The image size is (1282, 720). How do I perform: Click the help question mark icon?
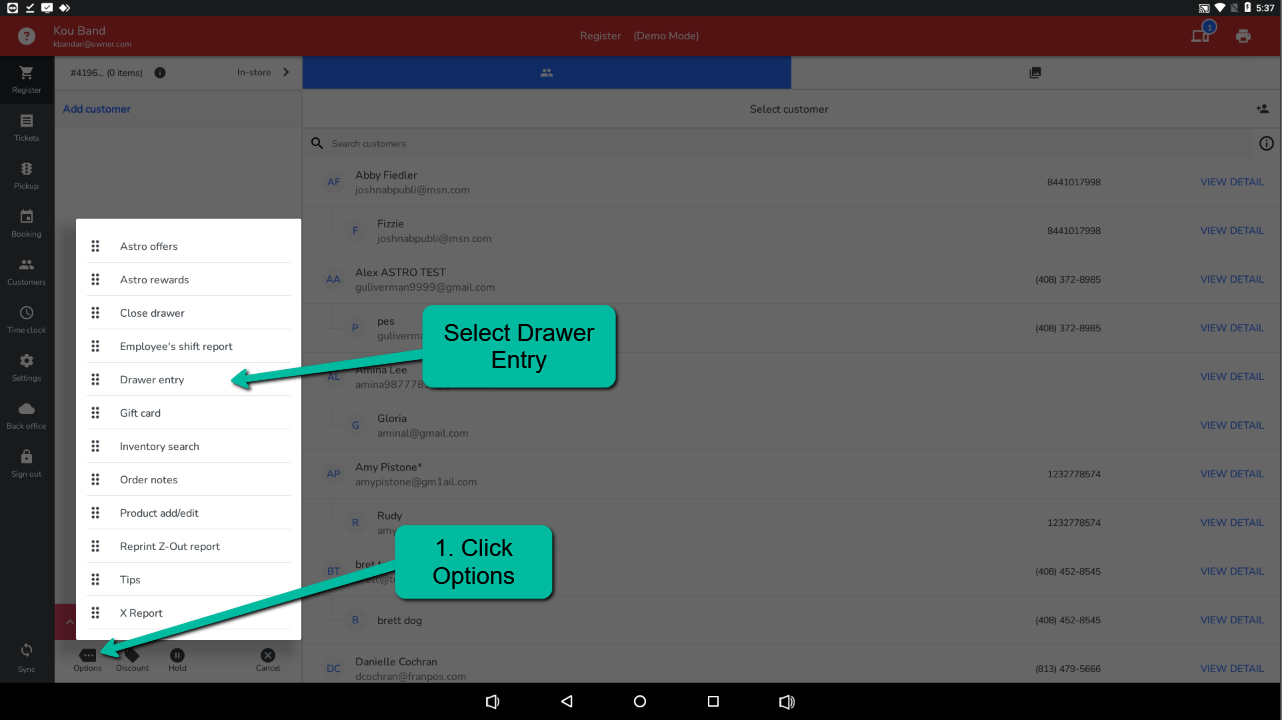[27, 36]
